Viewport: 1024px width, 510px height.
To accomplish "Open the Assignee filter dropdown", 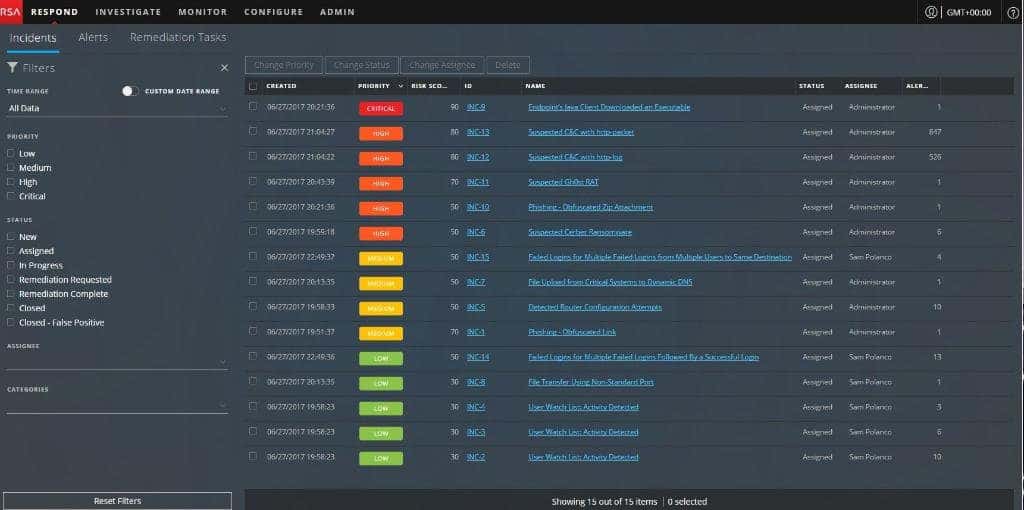I will pyautogui.click(x=117, y=361).
